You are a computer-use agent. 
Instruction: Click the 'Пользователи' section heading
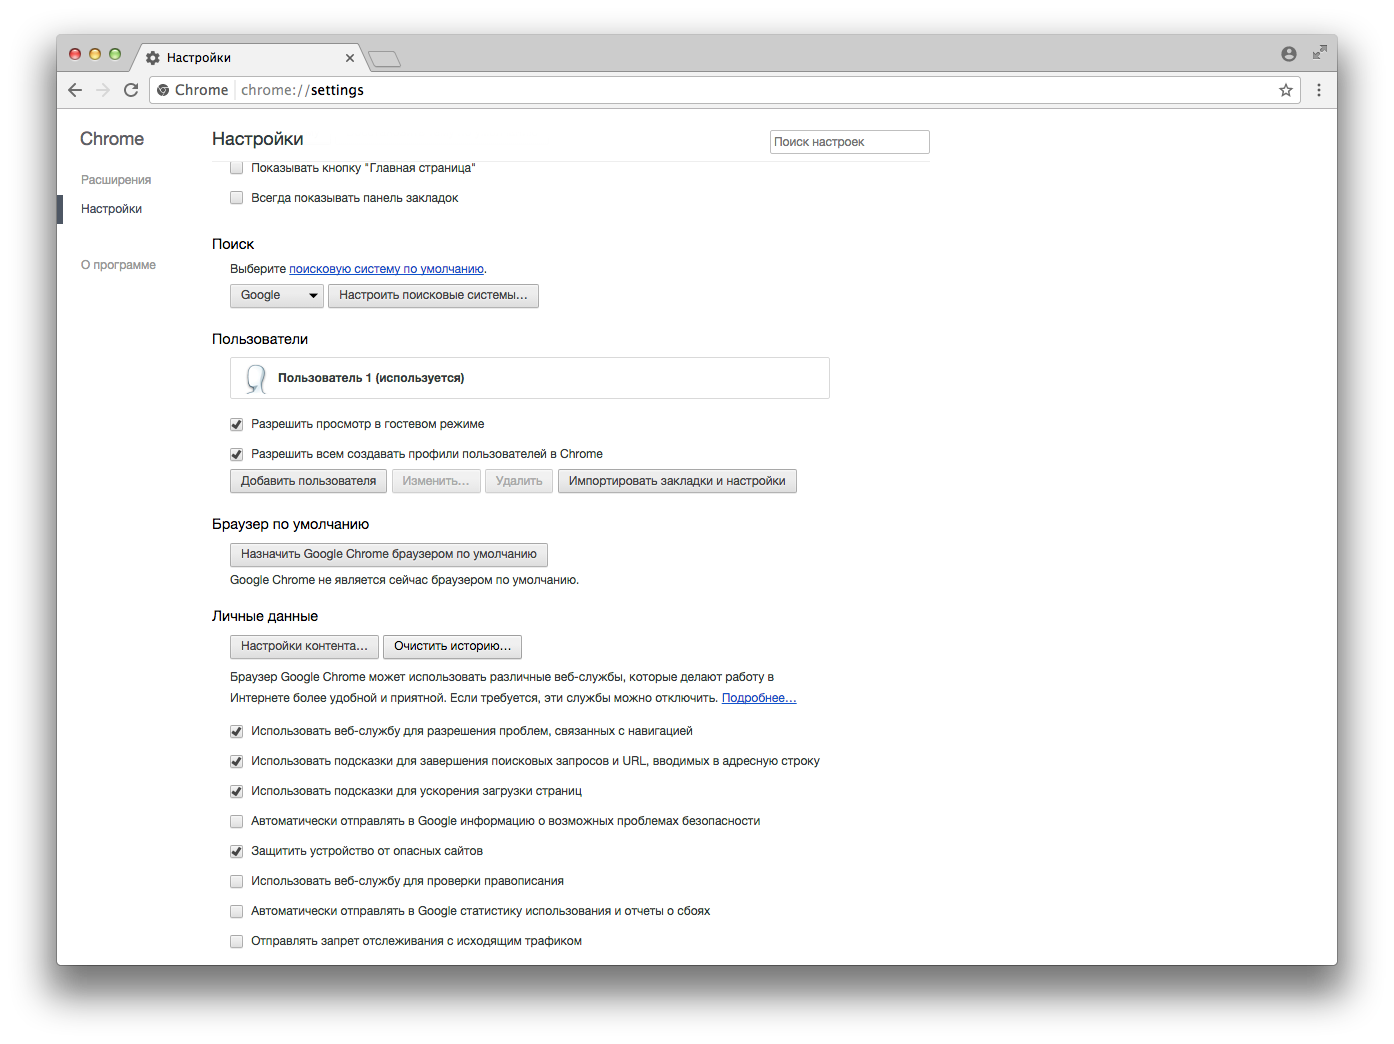pyautogui.click(x=260, y=339)
